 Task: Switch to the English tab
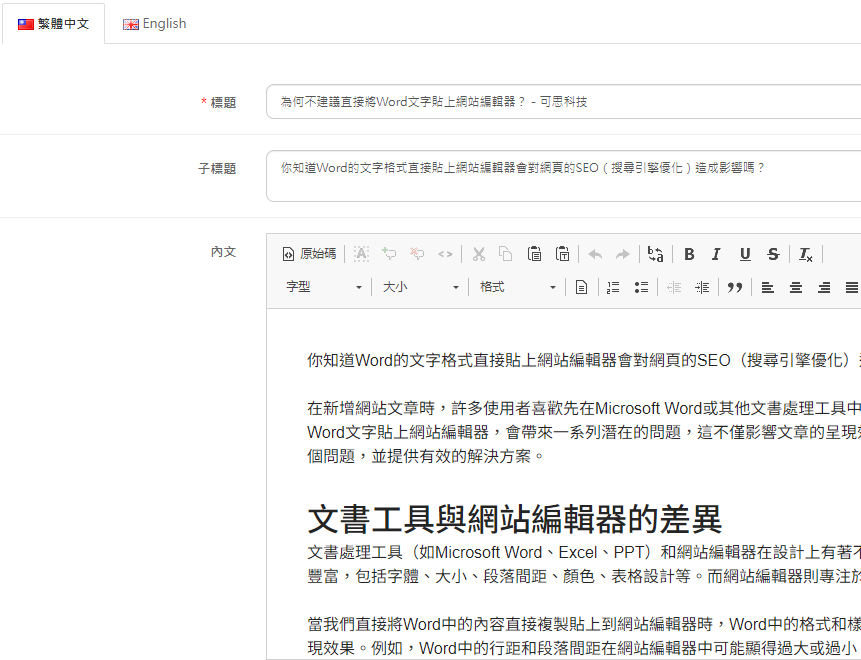click(154, 23)
